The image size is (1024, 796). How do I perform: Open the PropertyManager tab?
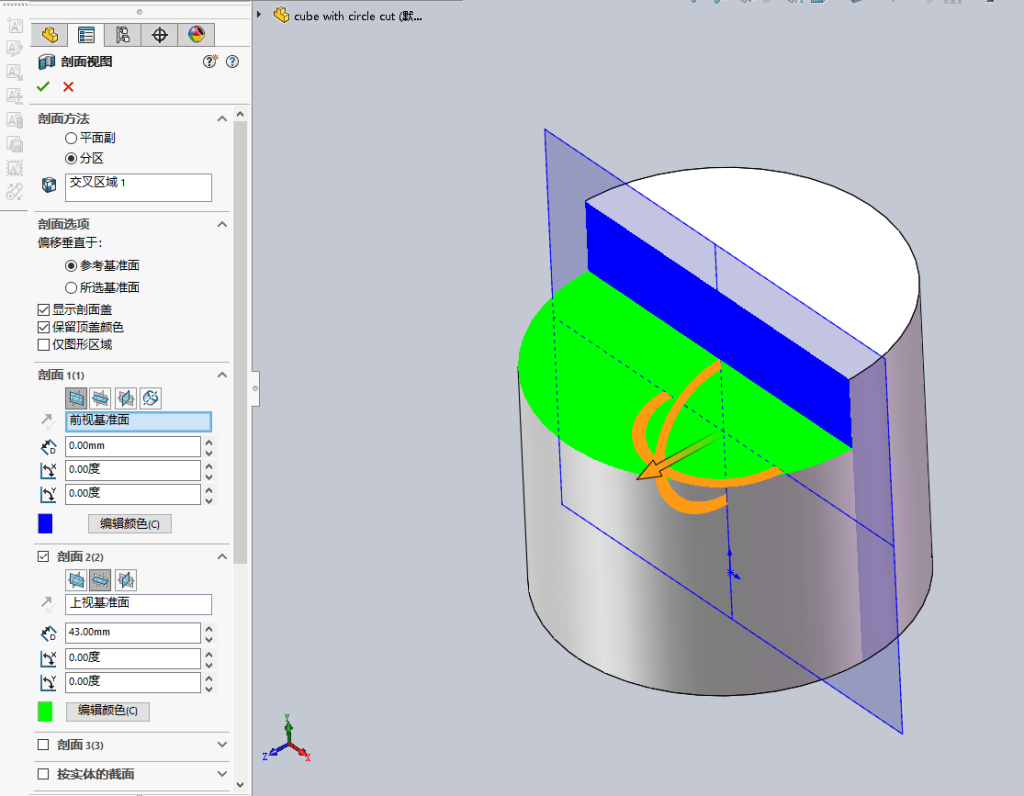(86, 35)
